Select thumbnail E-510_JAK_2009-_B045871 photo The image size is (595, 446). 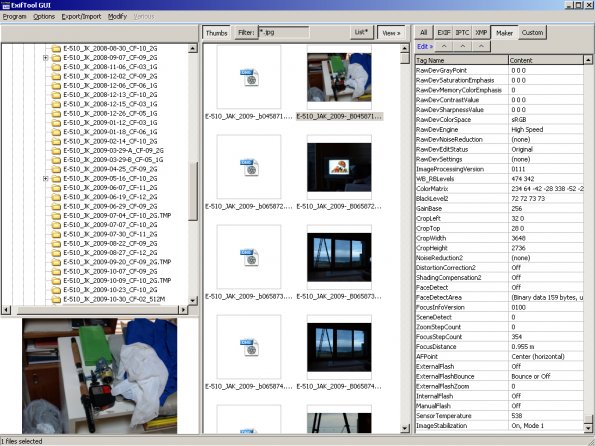click(x=339, y=77)
